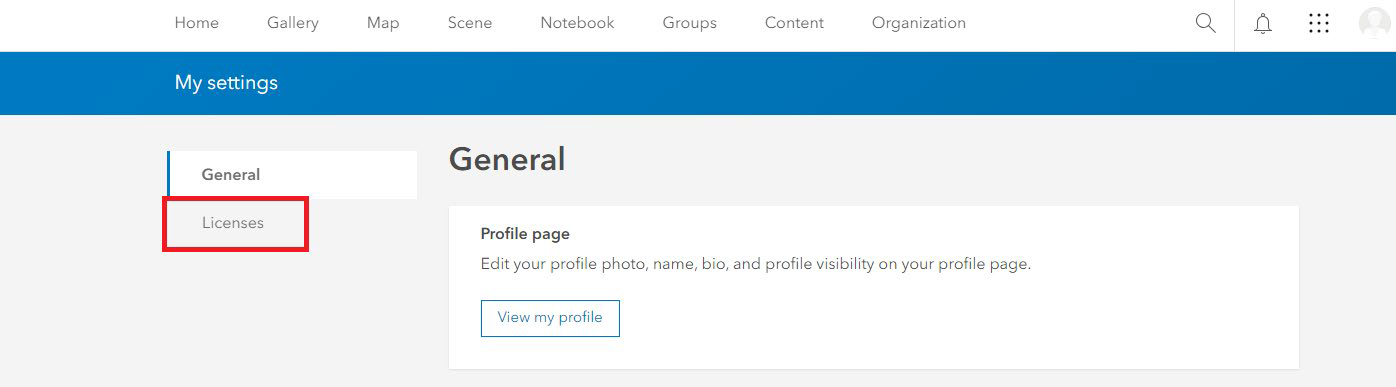Screen dimensions: 1396x387
Task: Click the profile description text
Action: click(756, 265)
